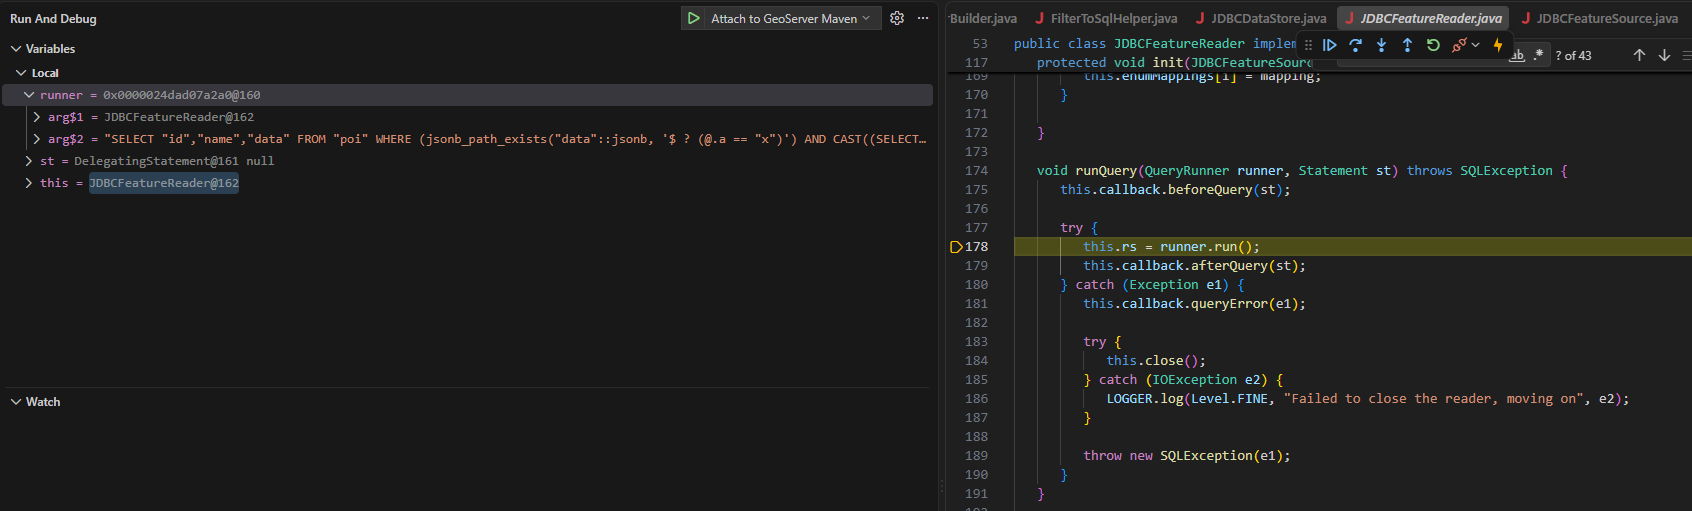
Task: Disconnect the debugger
Action: point(1459,45)
